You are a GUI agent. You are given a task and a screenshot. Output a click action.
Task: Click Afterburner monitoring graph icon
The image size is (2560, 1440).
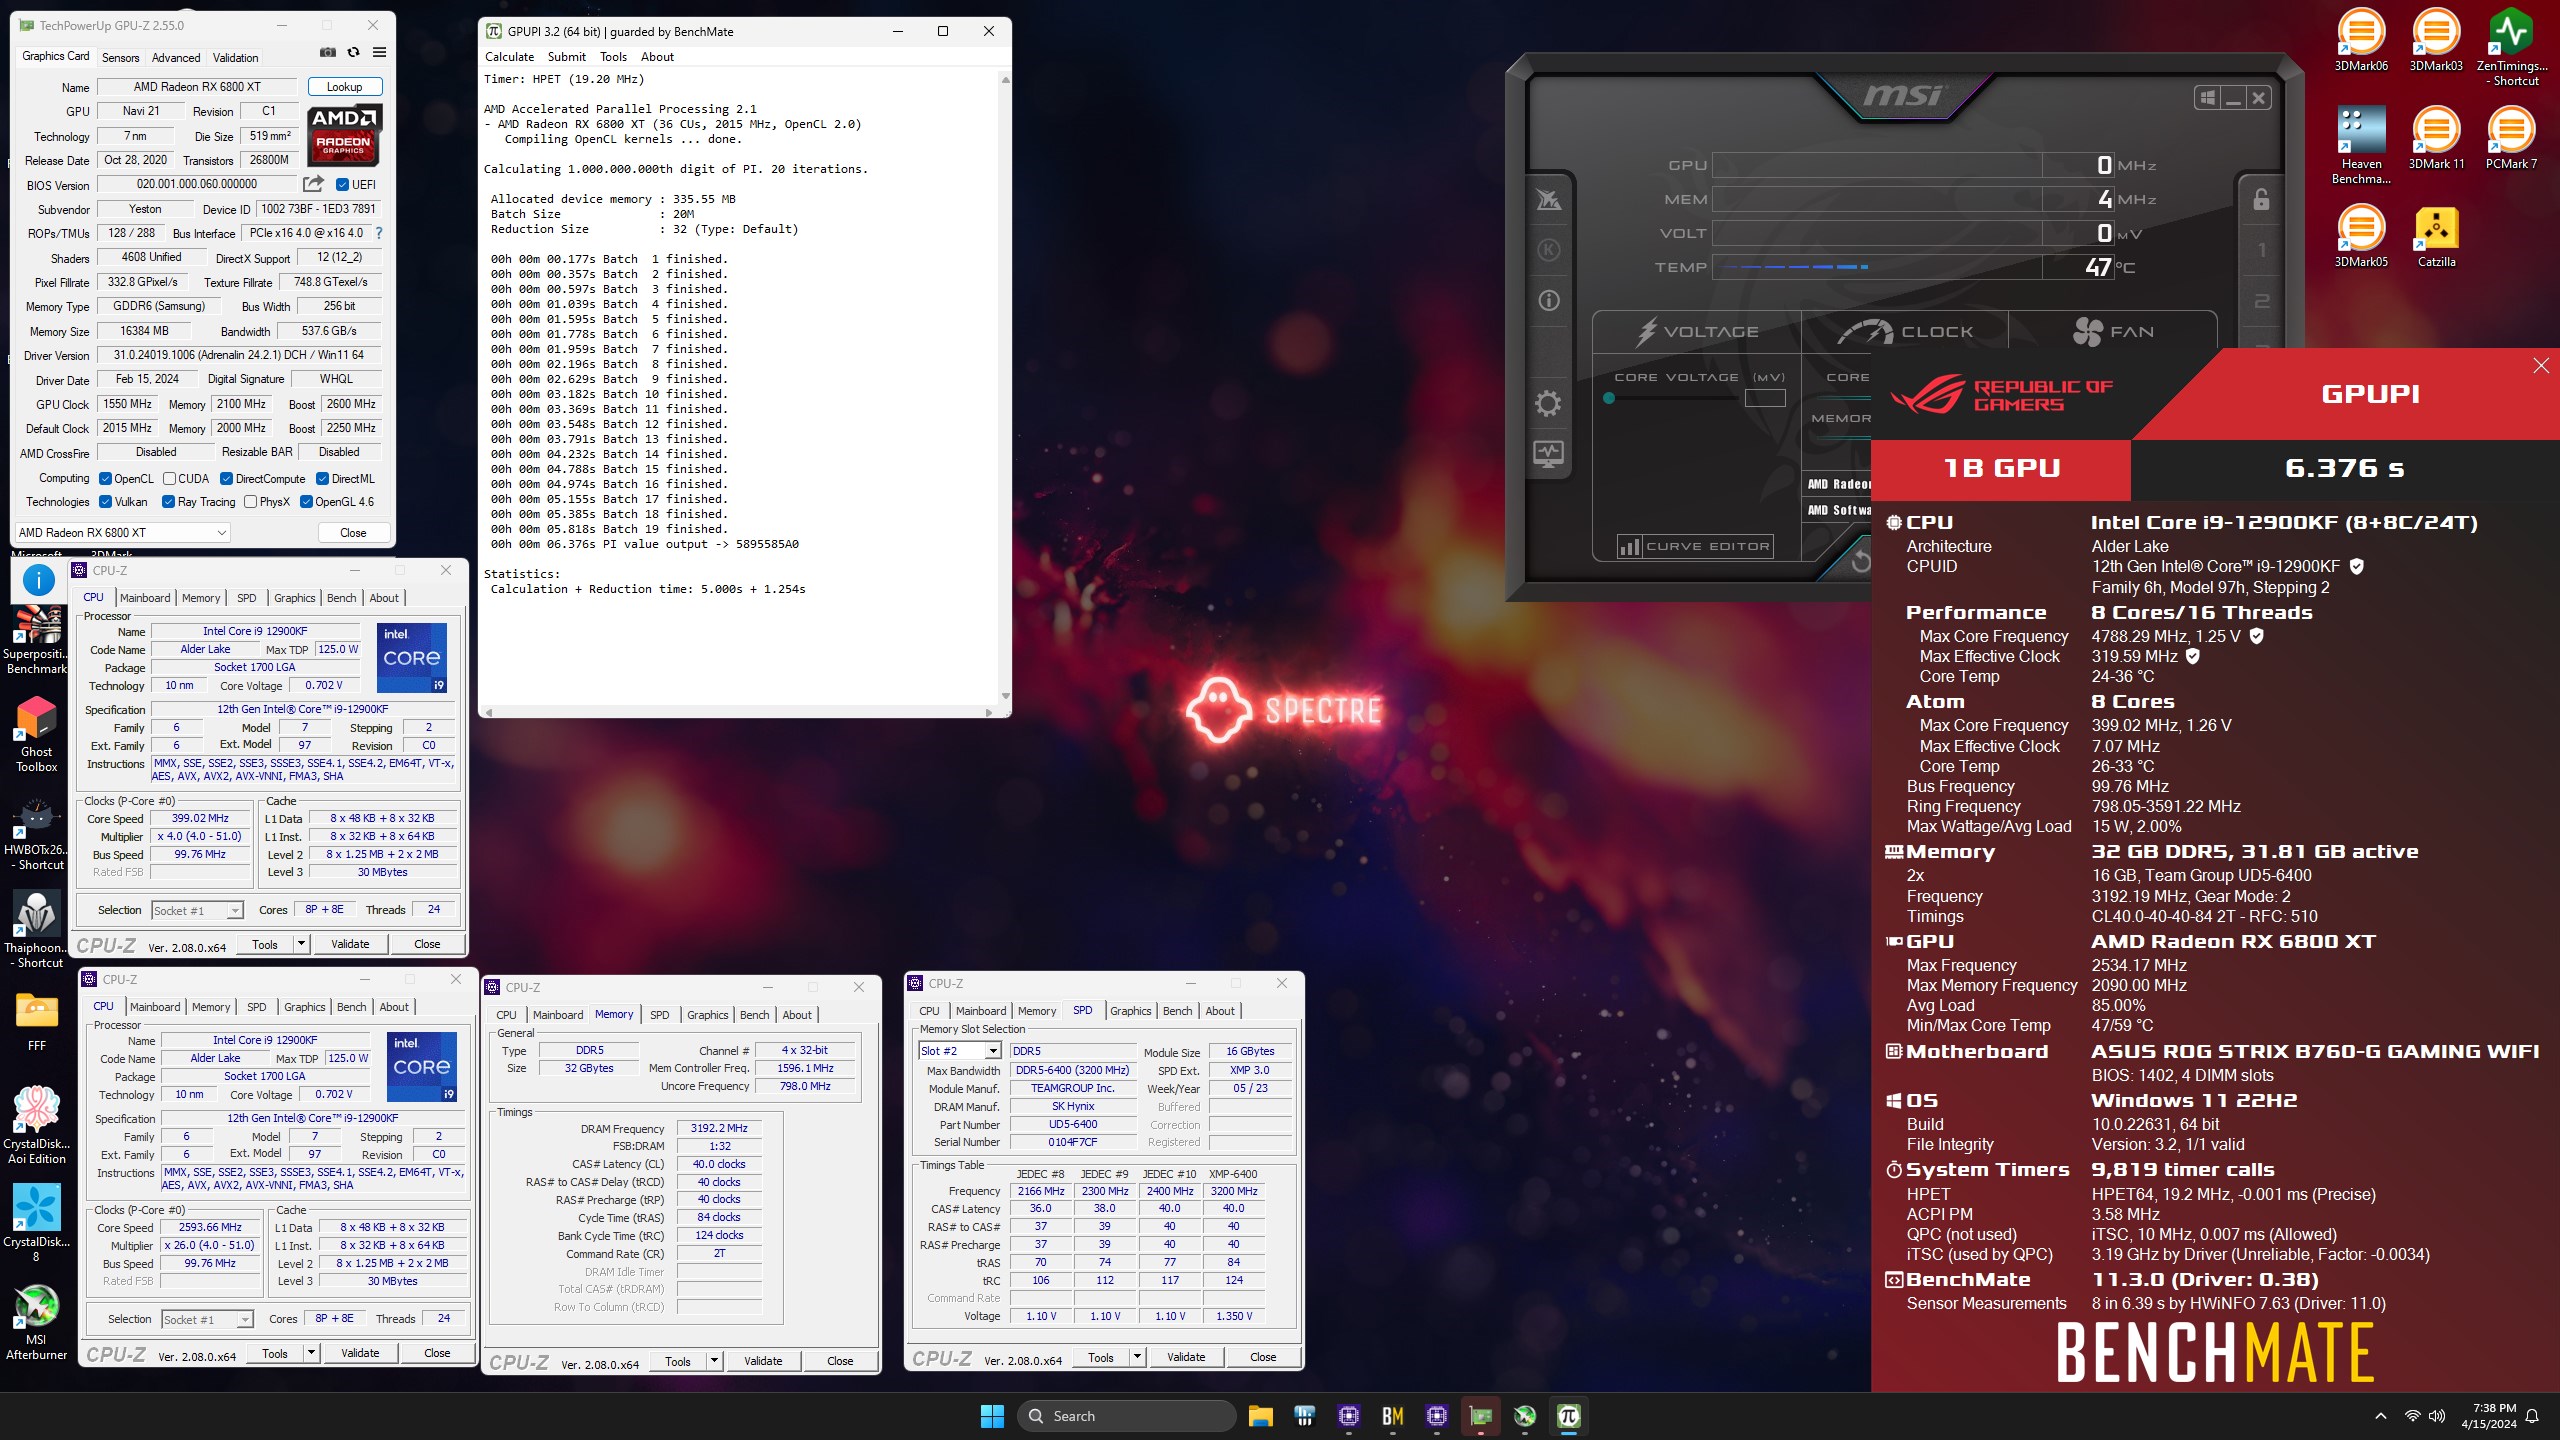point(1548,454)
